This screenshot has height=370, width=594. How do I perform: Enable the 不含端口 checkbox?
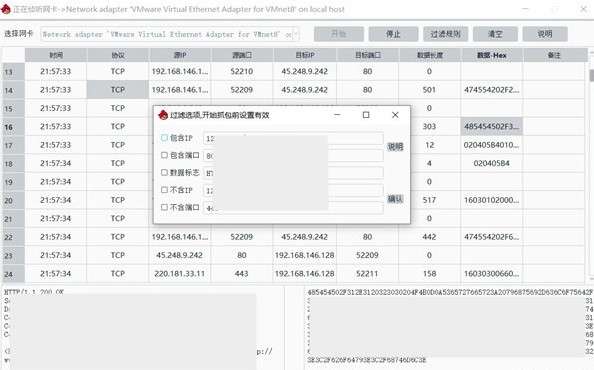point(164,208)
